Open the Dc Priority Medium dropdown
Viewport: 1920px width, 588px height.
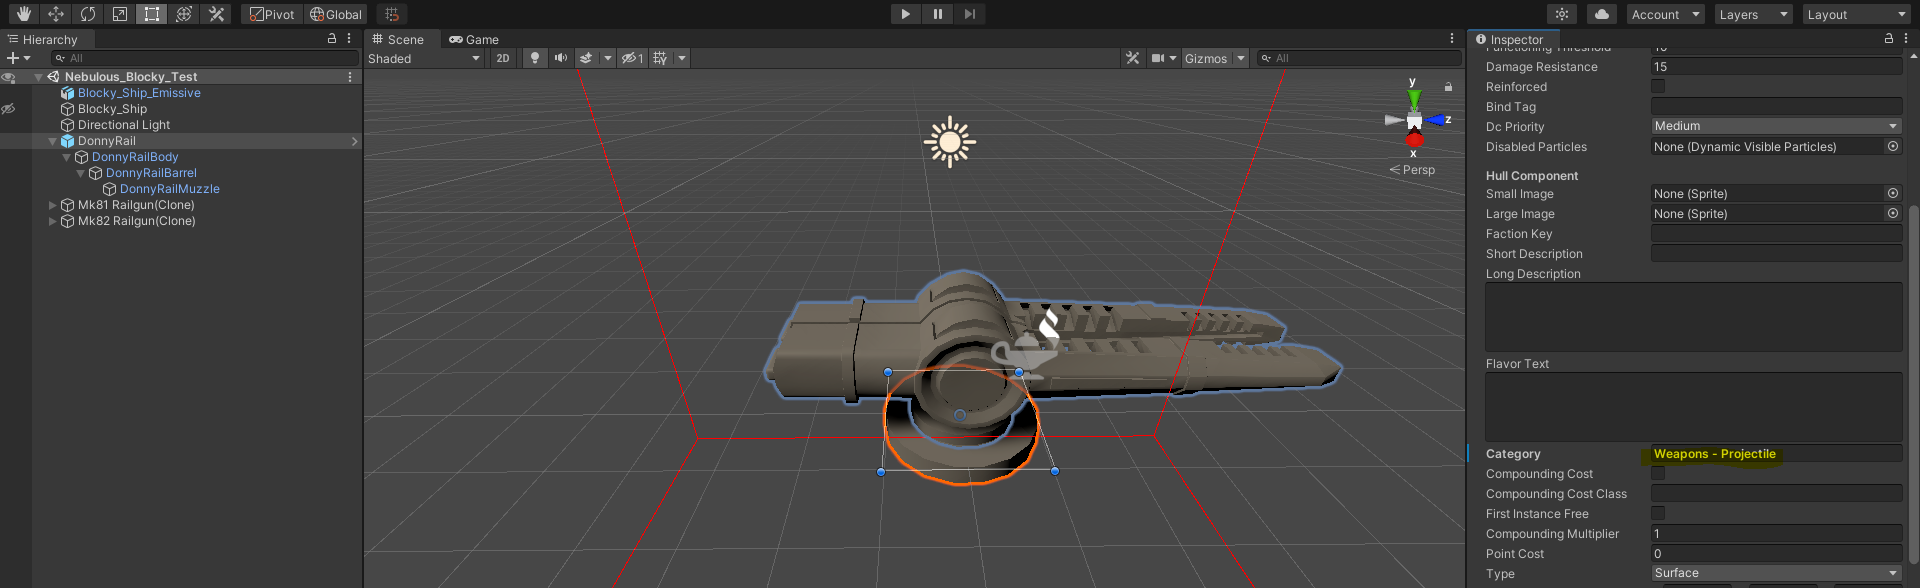click(1776, 126)
